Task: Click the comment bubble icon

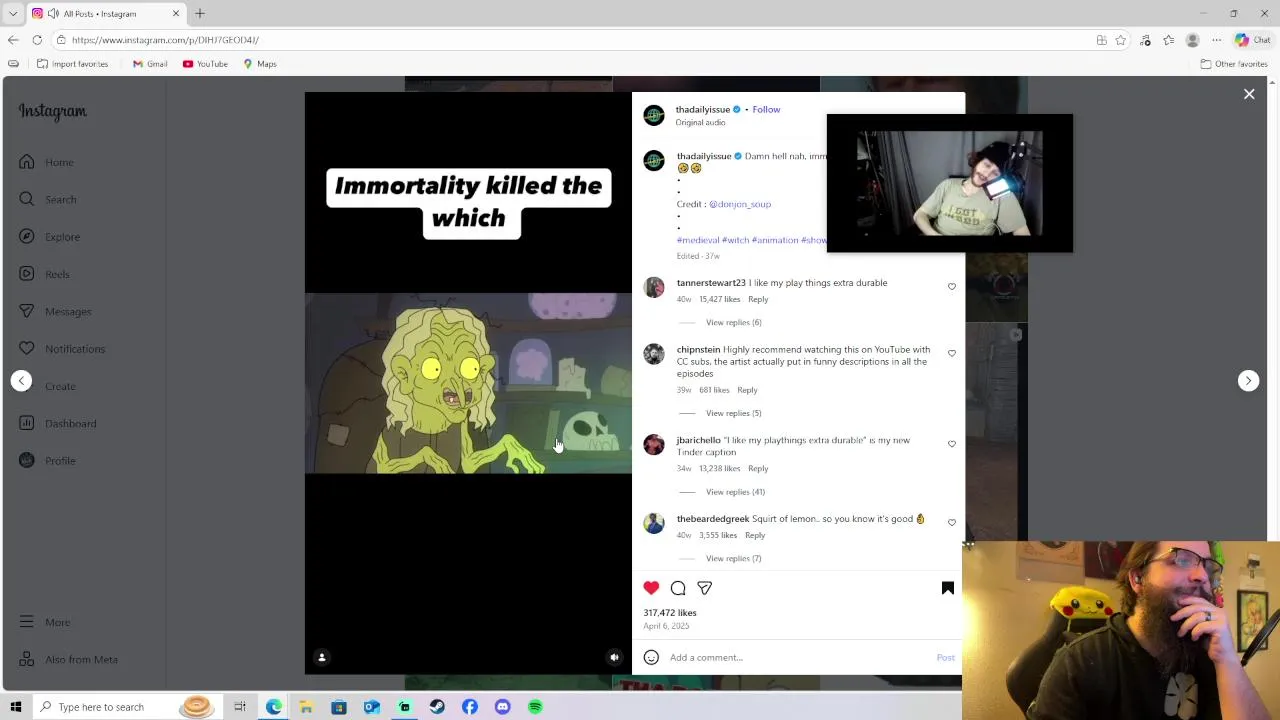Action: (678, 588)
